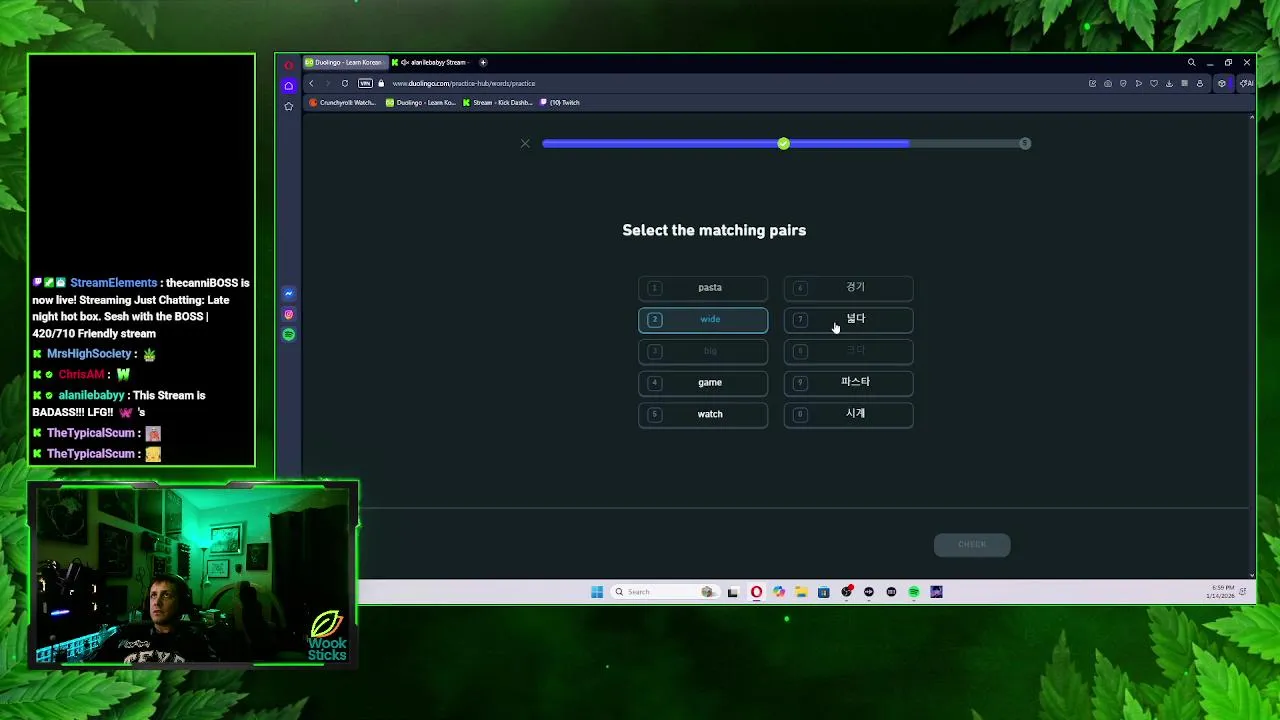The width and height of the screenshot is (1280, 720).
Task: Open Opera extensions cube icon
Action: coord(1222,83)
